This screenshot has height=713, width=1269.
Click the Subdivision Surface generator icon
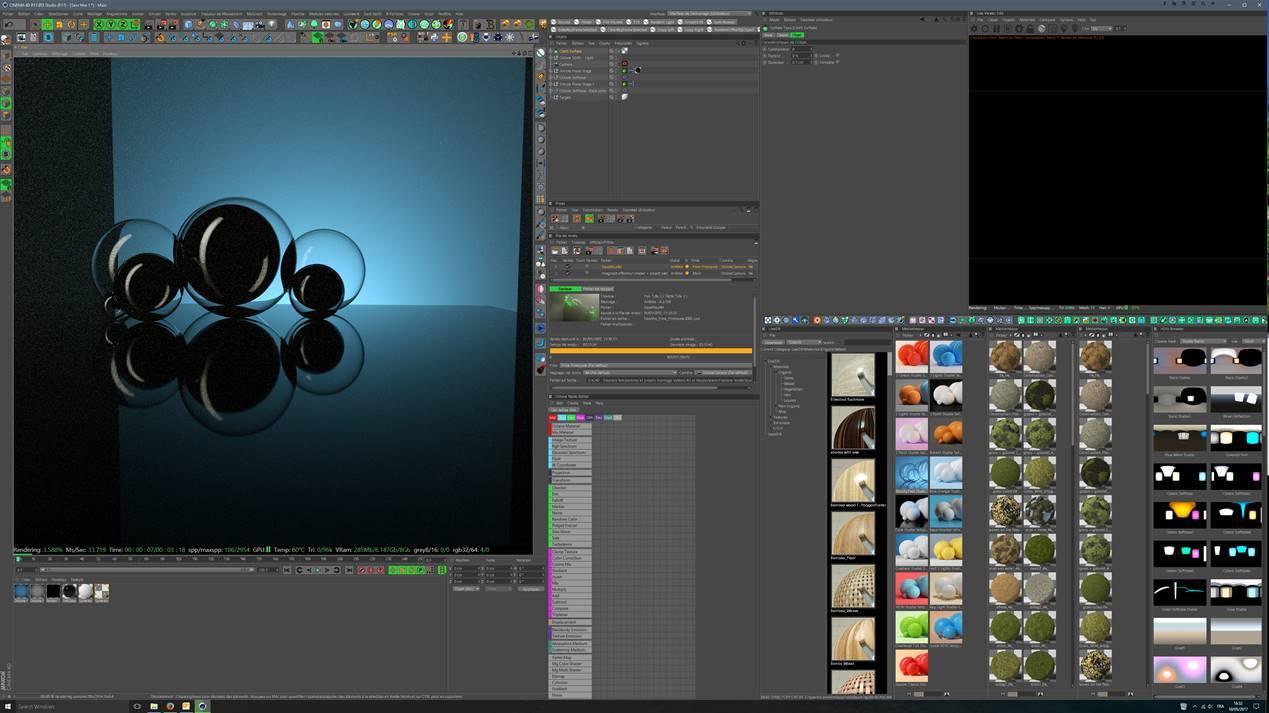213,25
